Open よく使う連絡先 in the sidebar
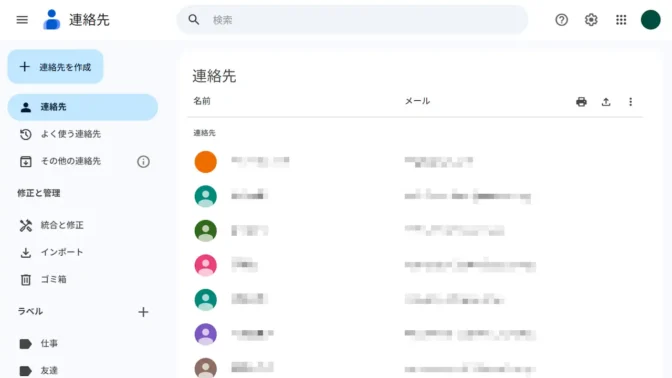Screen dimensions: 672x378 [83, 134]
